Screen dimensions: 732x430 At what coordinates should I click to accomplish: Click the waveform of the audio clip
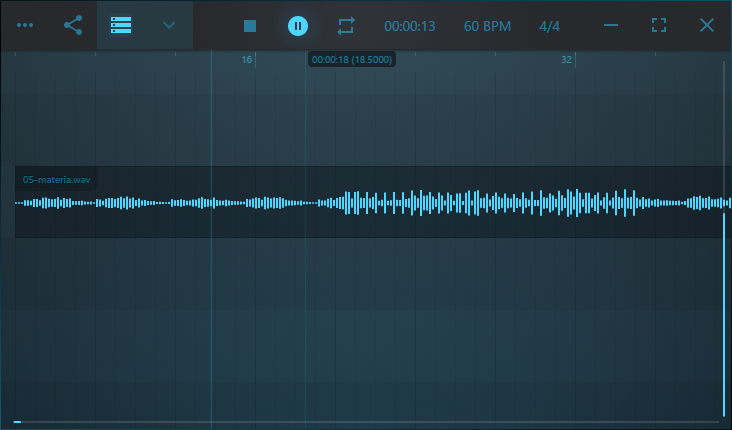pyautogui.click(x=373, y=203)
